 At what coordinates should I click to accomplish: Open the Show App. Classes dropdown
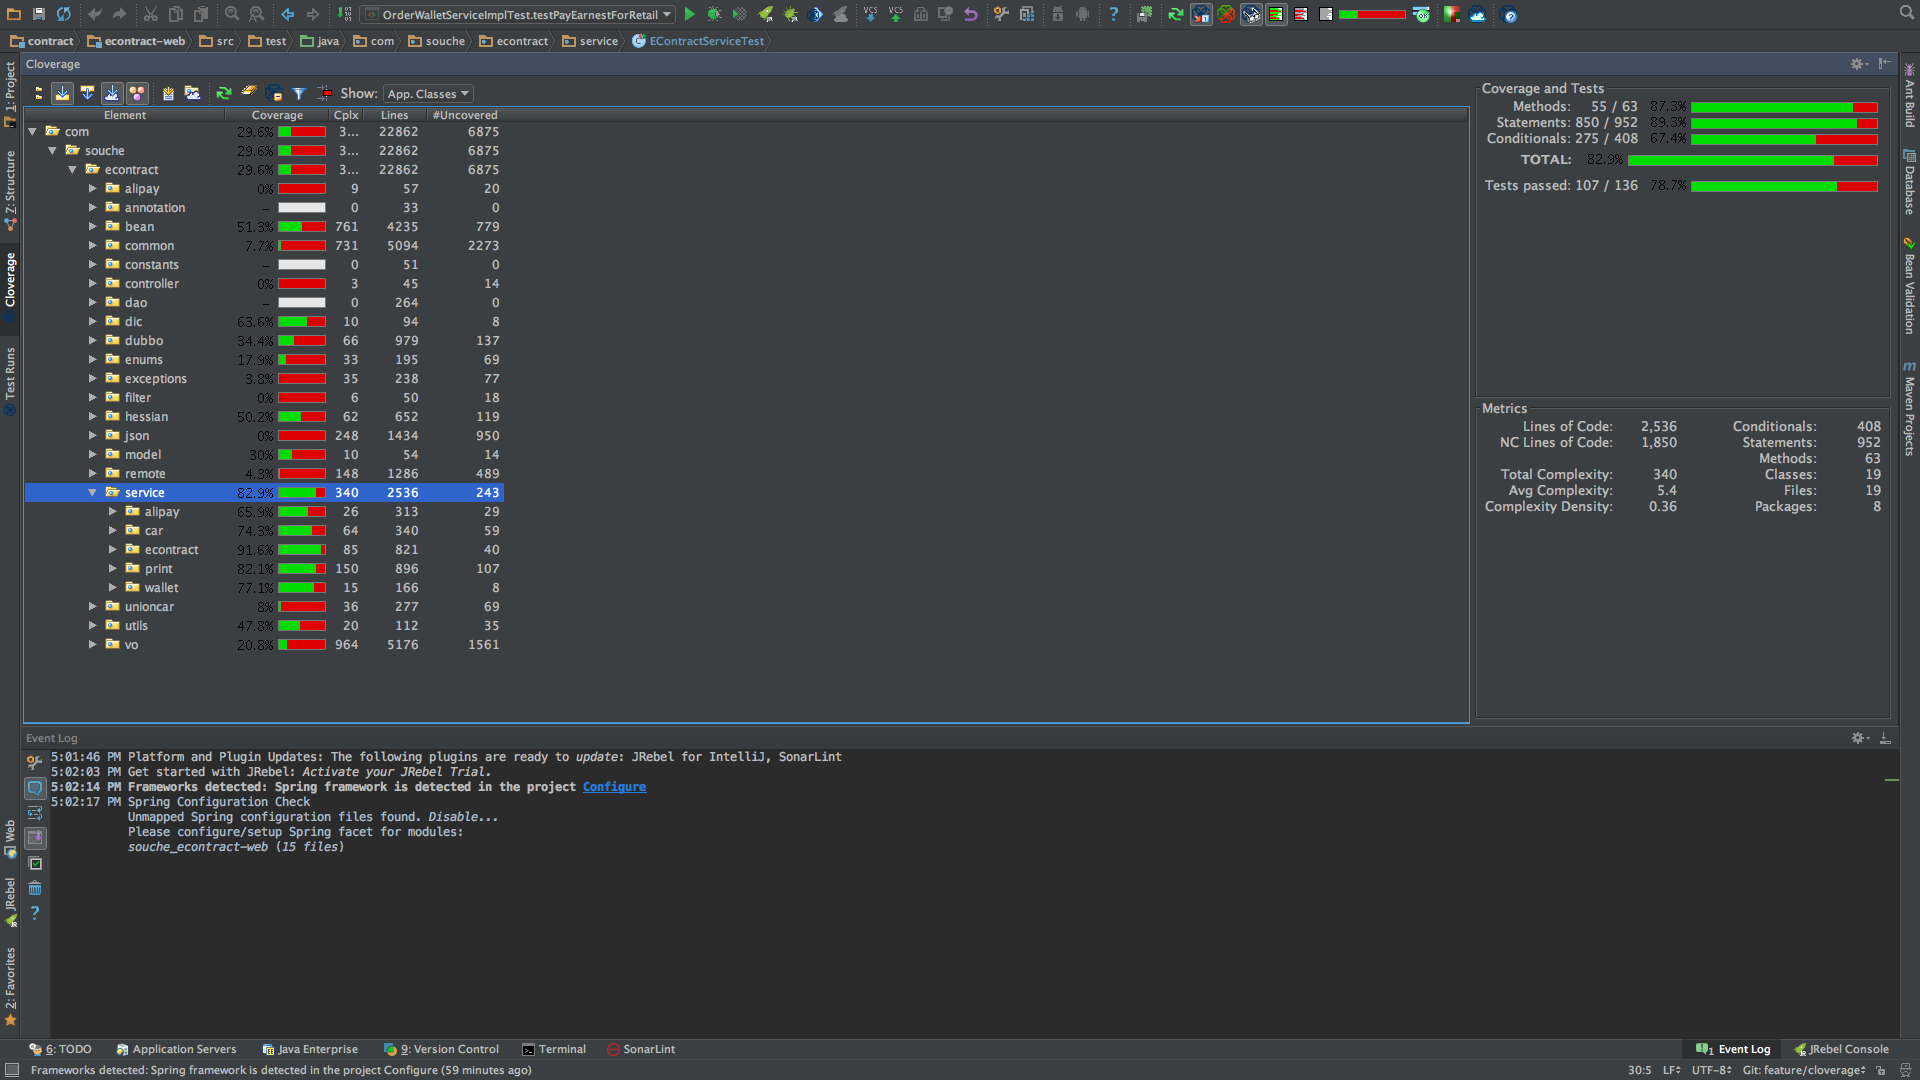pos(429,93)
